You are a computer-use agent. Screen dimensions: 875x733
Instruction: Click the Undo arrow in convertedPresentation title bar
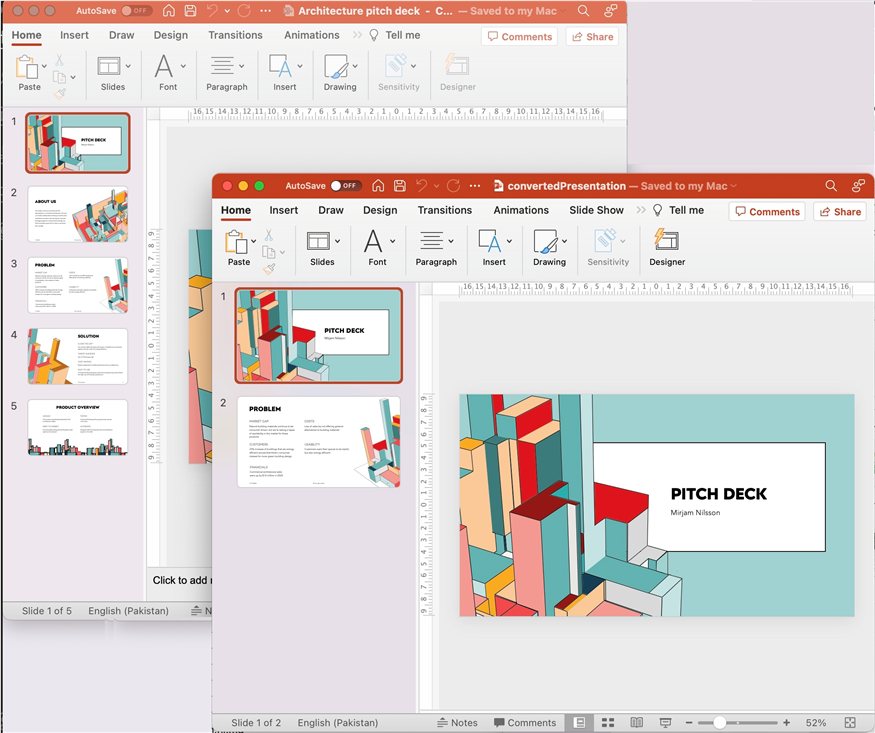(x=422, y=186)
